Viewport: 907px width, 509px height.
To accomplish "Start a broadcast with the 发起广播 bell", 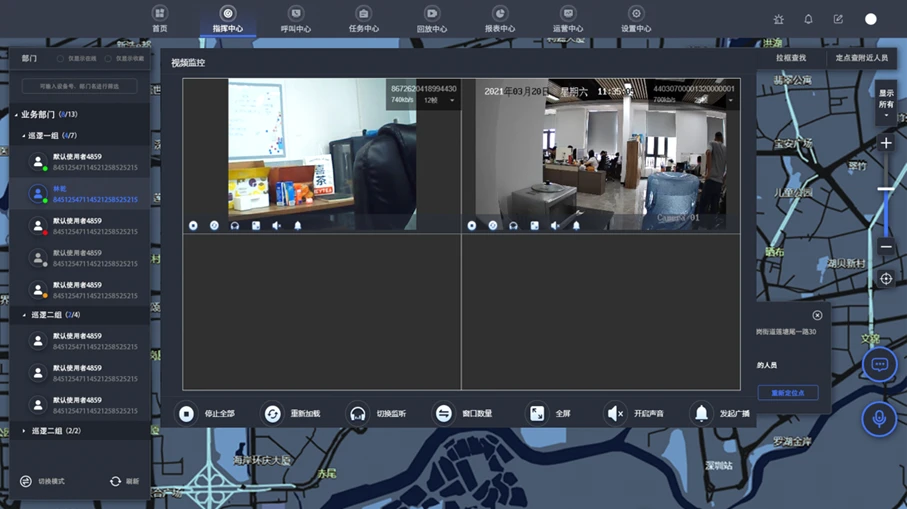I will click(x=701, y=413).
